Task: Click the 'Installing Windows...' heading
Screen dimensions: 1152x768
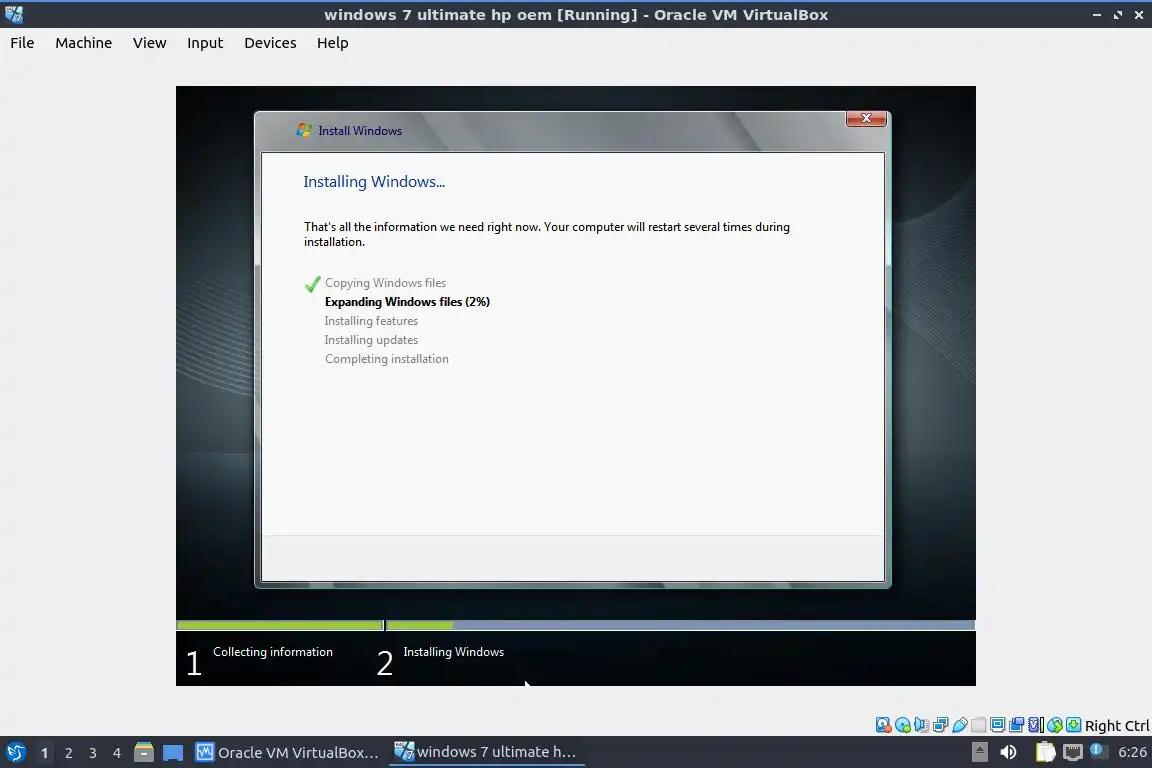Action: pos(374,182)
